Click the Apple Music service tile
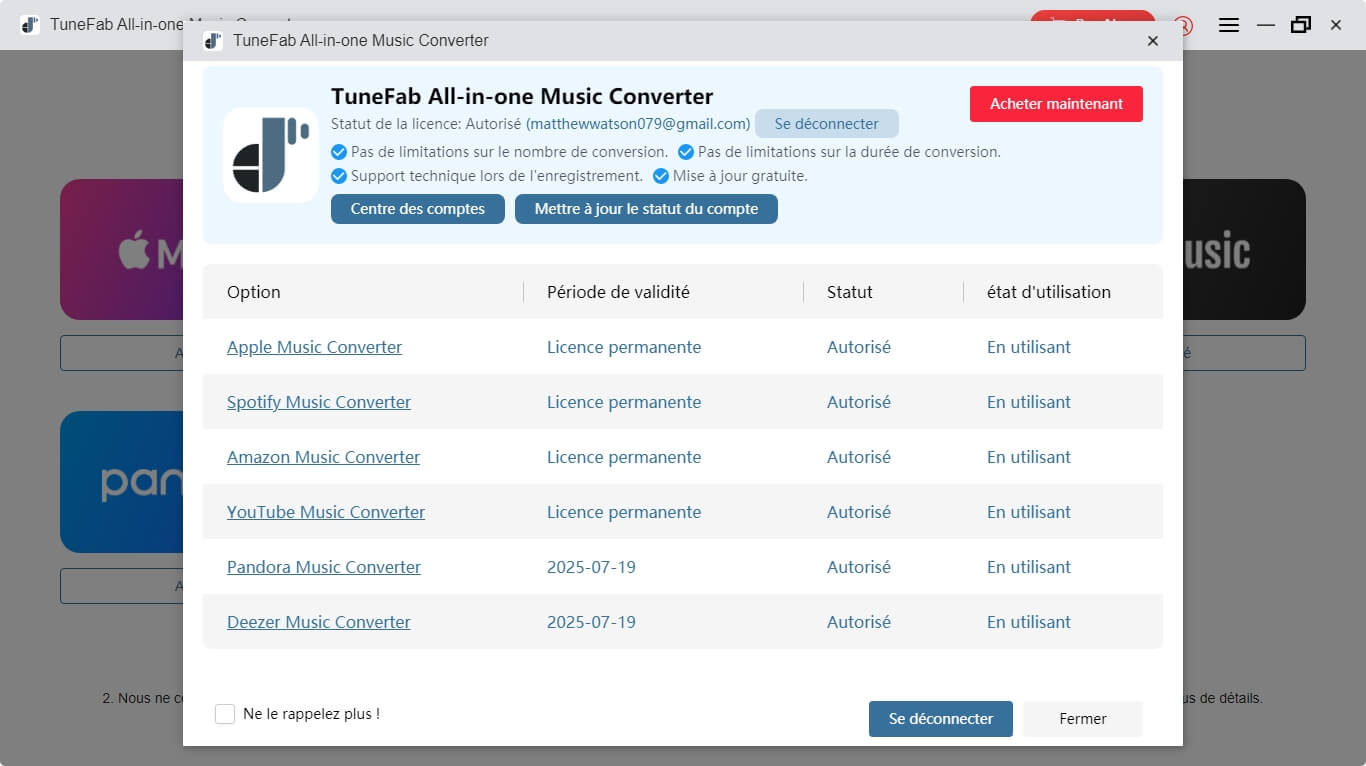The image size is (1366, 766). tap(122, 250)
